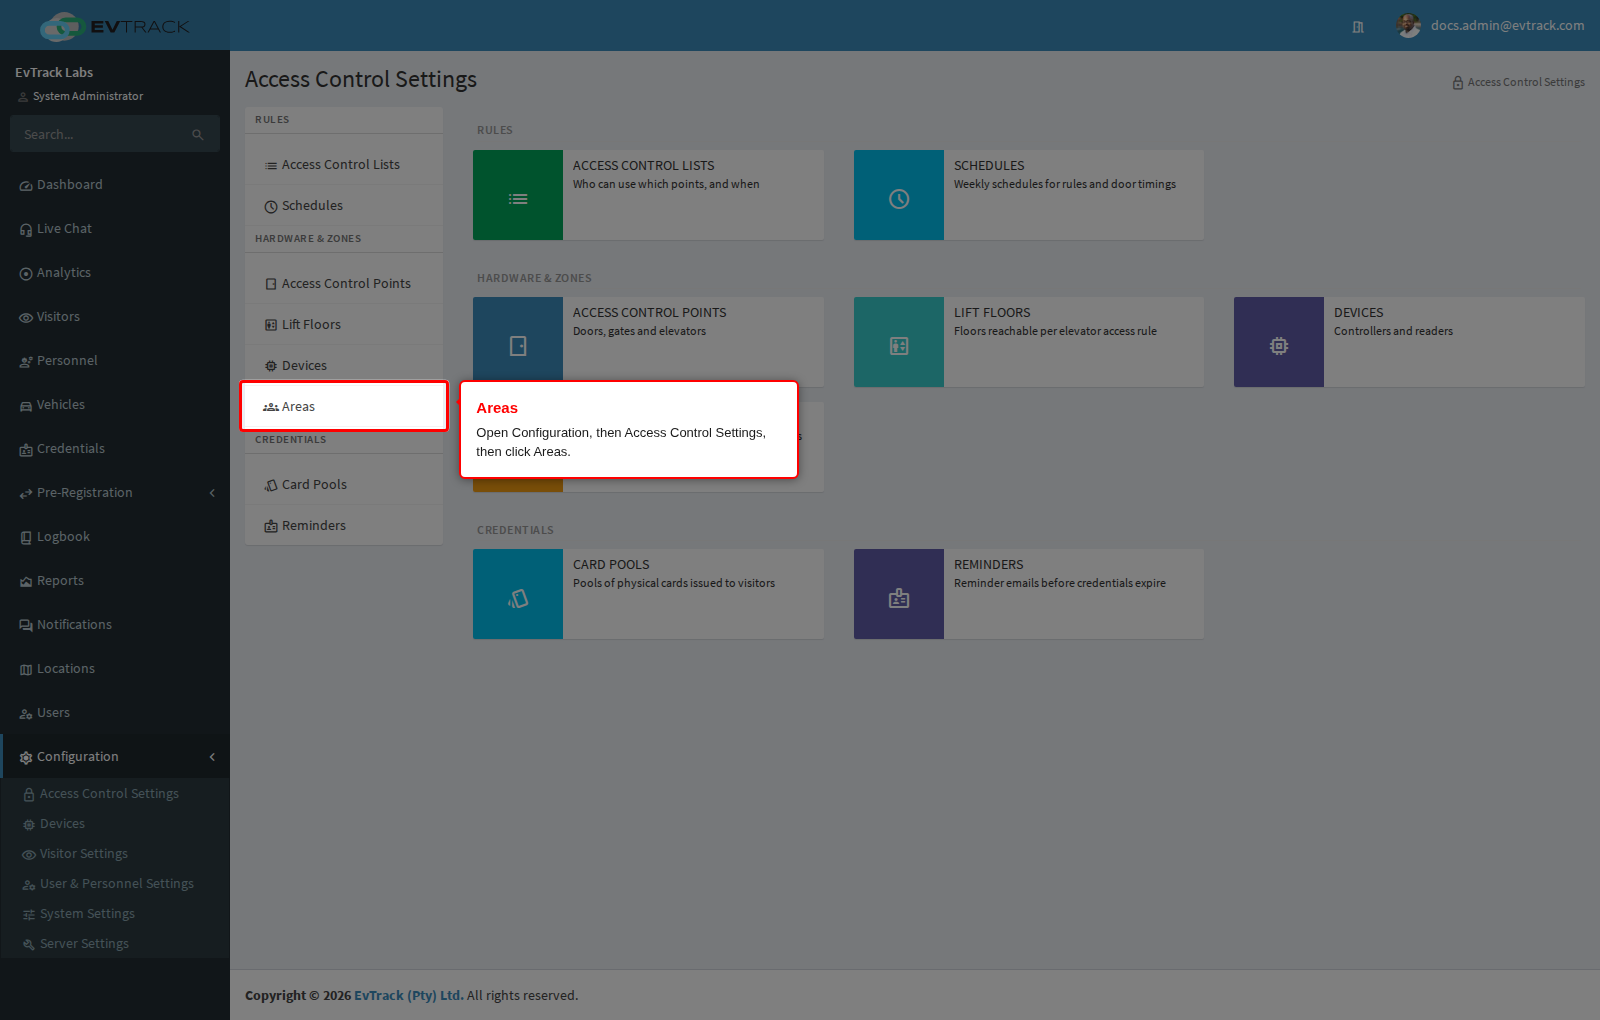The width and height of the screenshot is (1600, 1020).
Task: Click the Visitors eye icon in sidebar
Action: [x=26, y=318]
